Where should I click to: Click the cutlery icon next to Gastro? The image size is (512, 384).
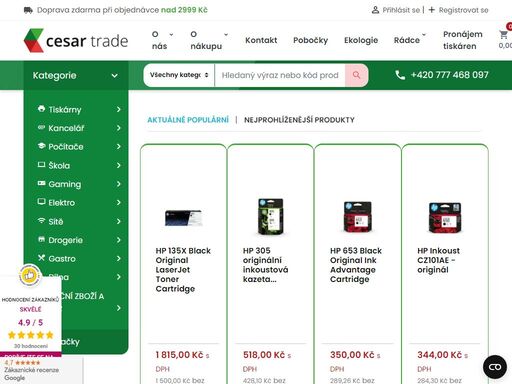41,258
